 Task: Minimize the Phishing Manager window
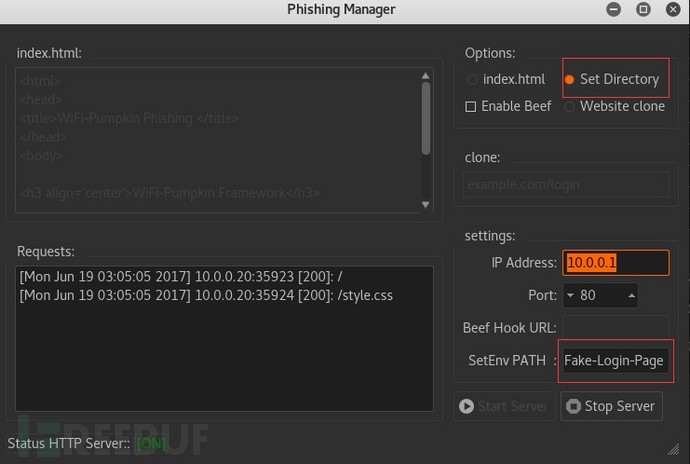tap(613, 9)
